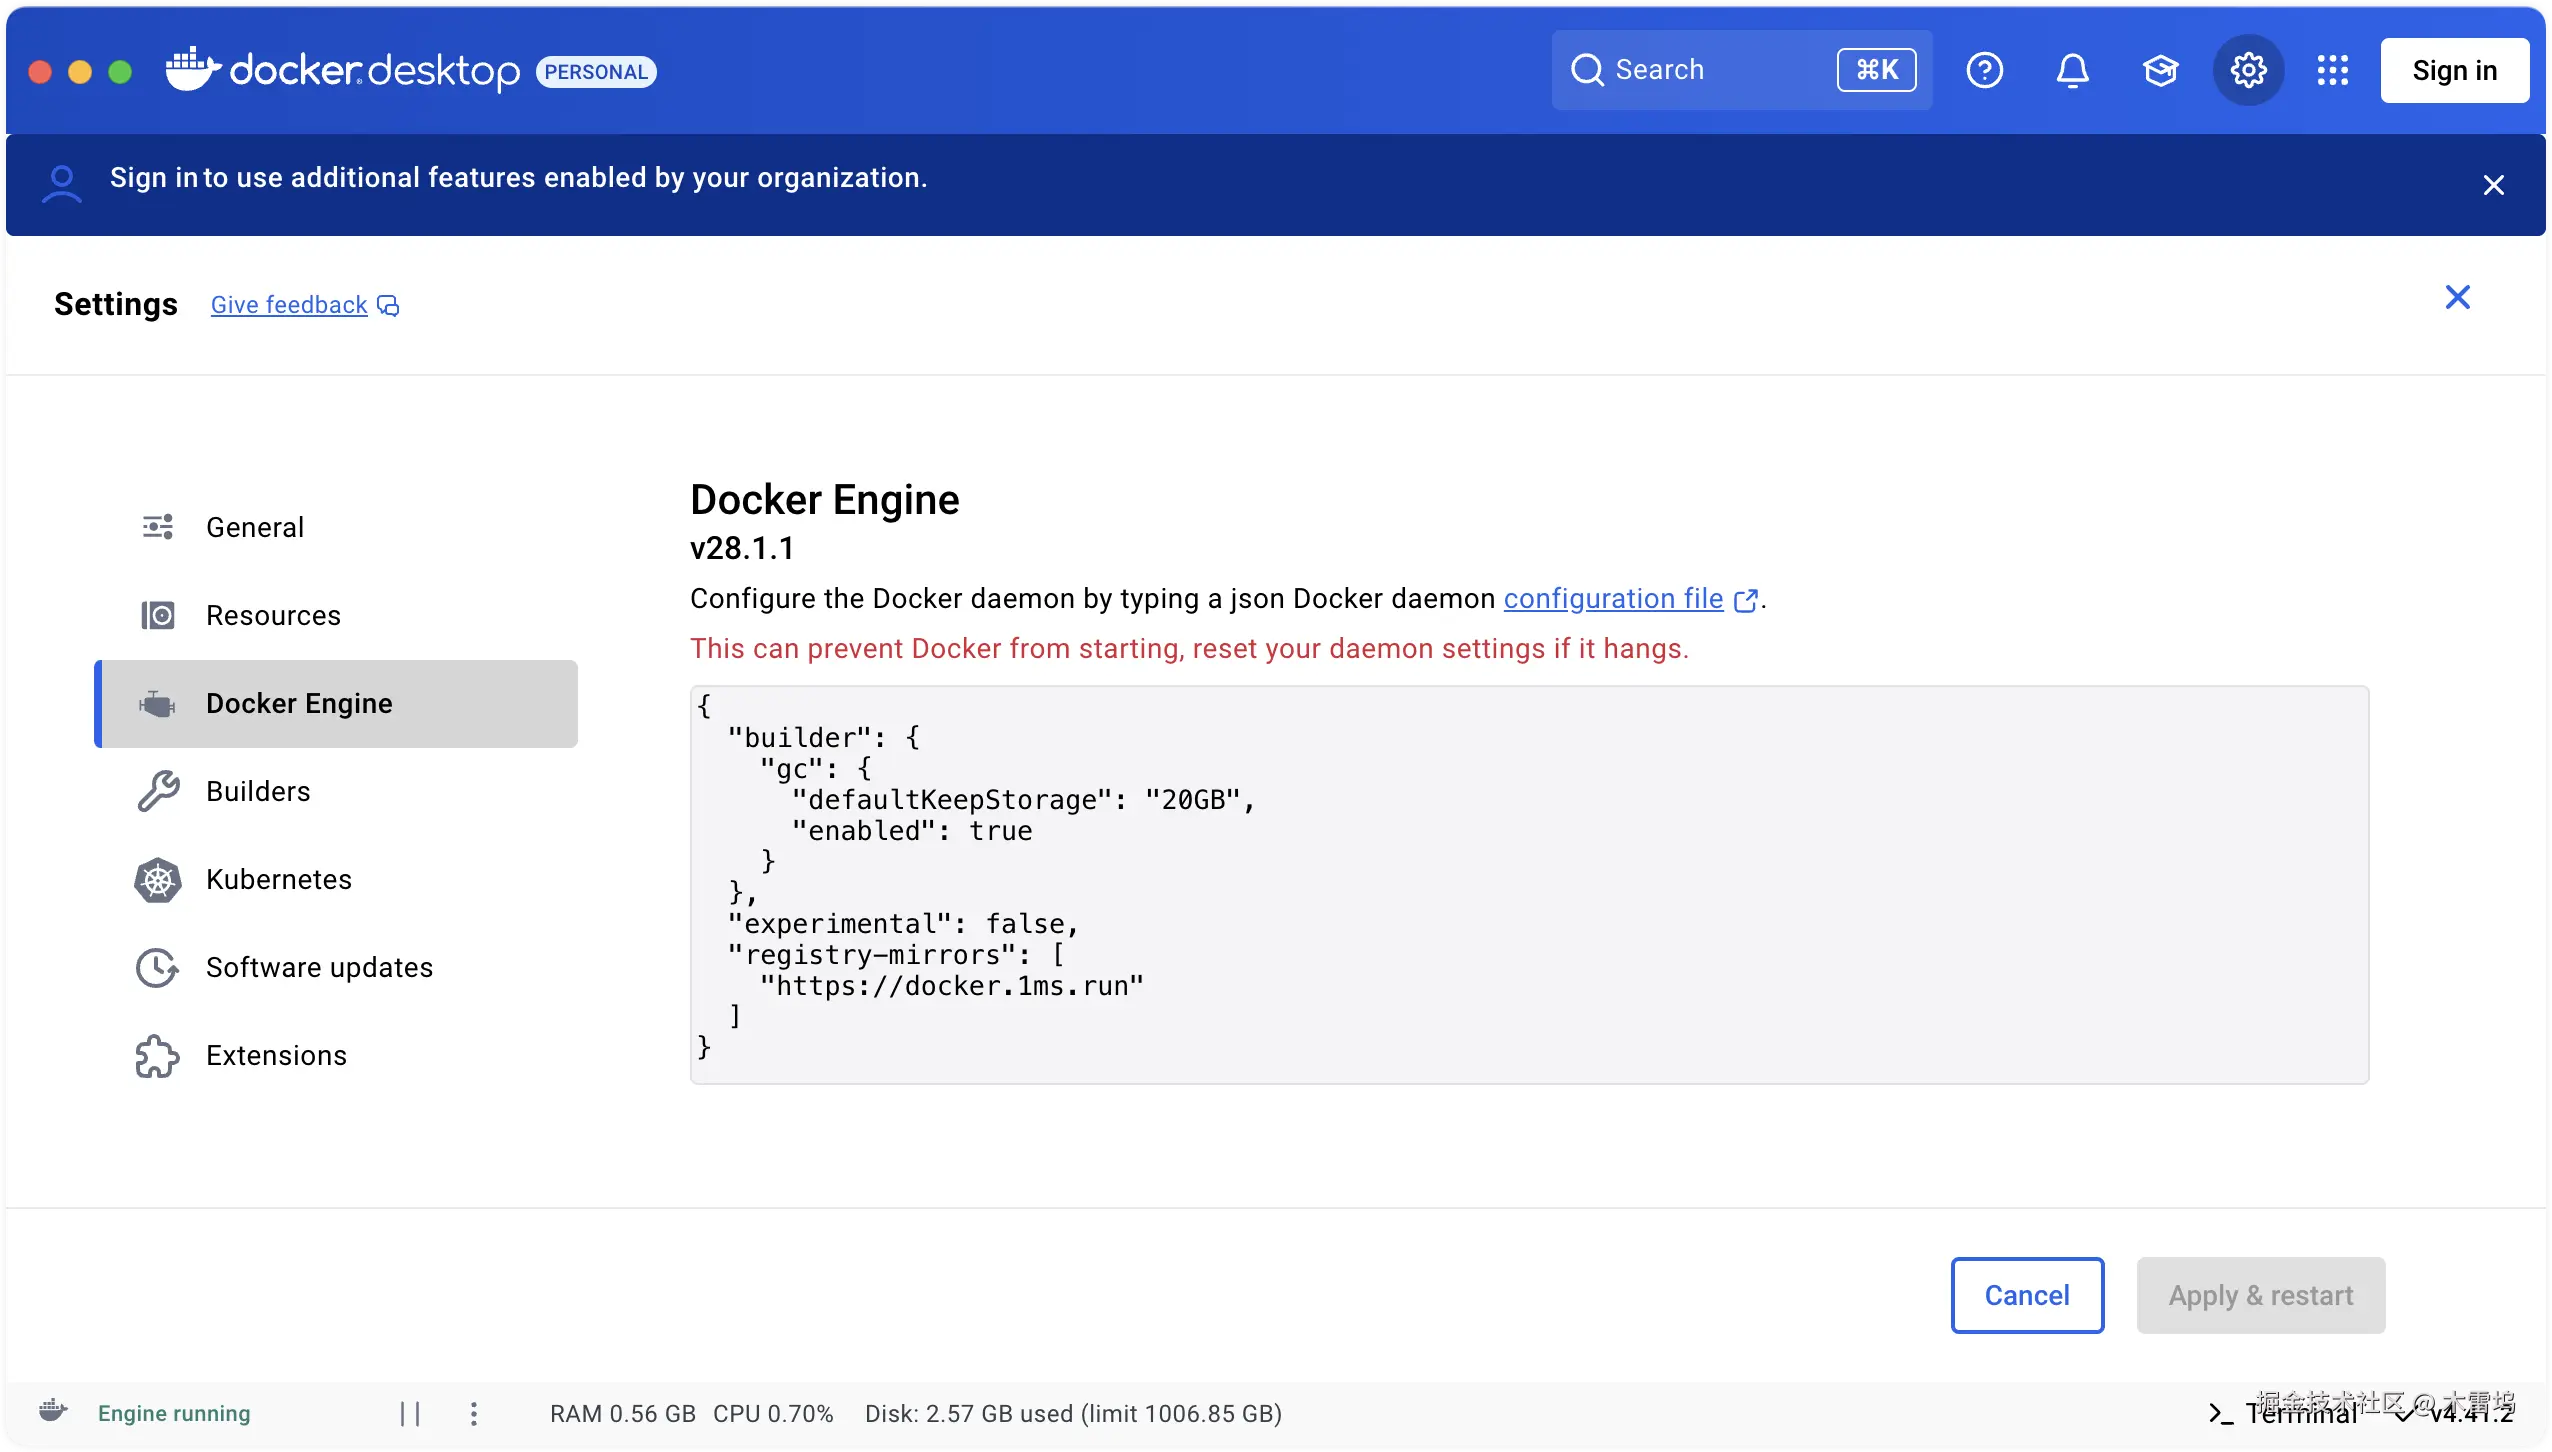This screenshot has width=2552, height=1452.
Task: Click the Learning center graduation cap icon
Action: tap(2160, 70)
